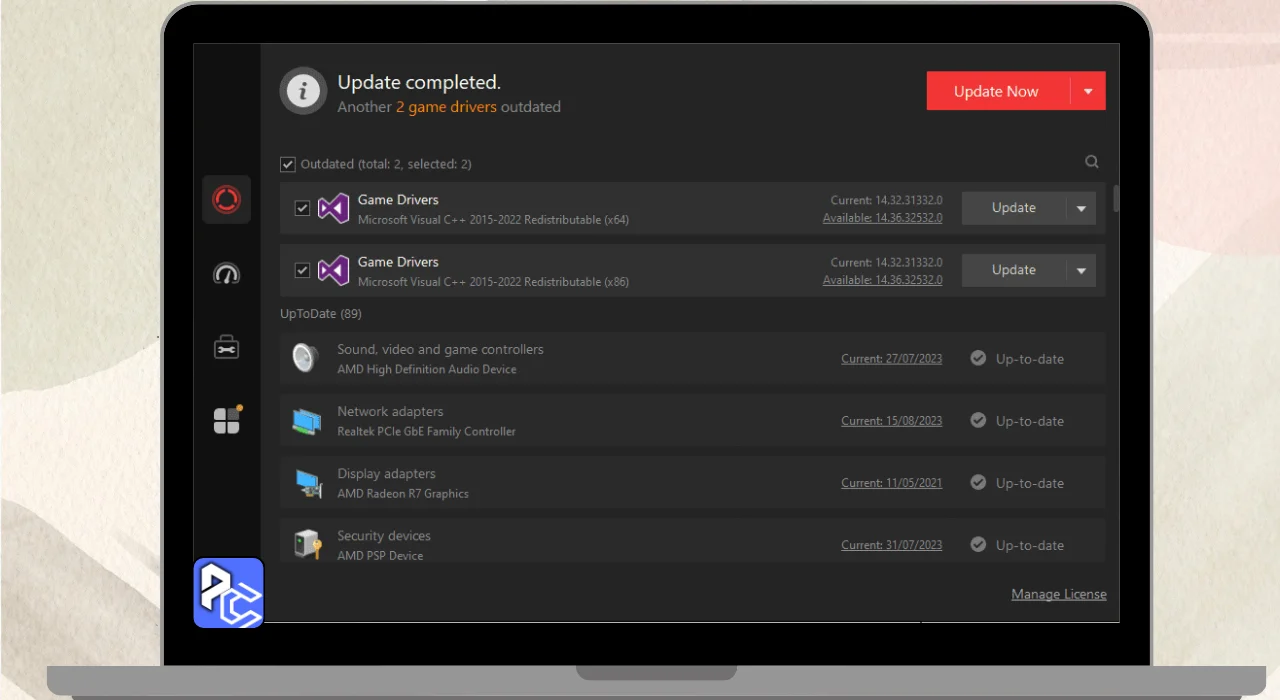
Task: Open the Speed Up gauge sidebar icon
Action: coord(226,274)
